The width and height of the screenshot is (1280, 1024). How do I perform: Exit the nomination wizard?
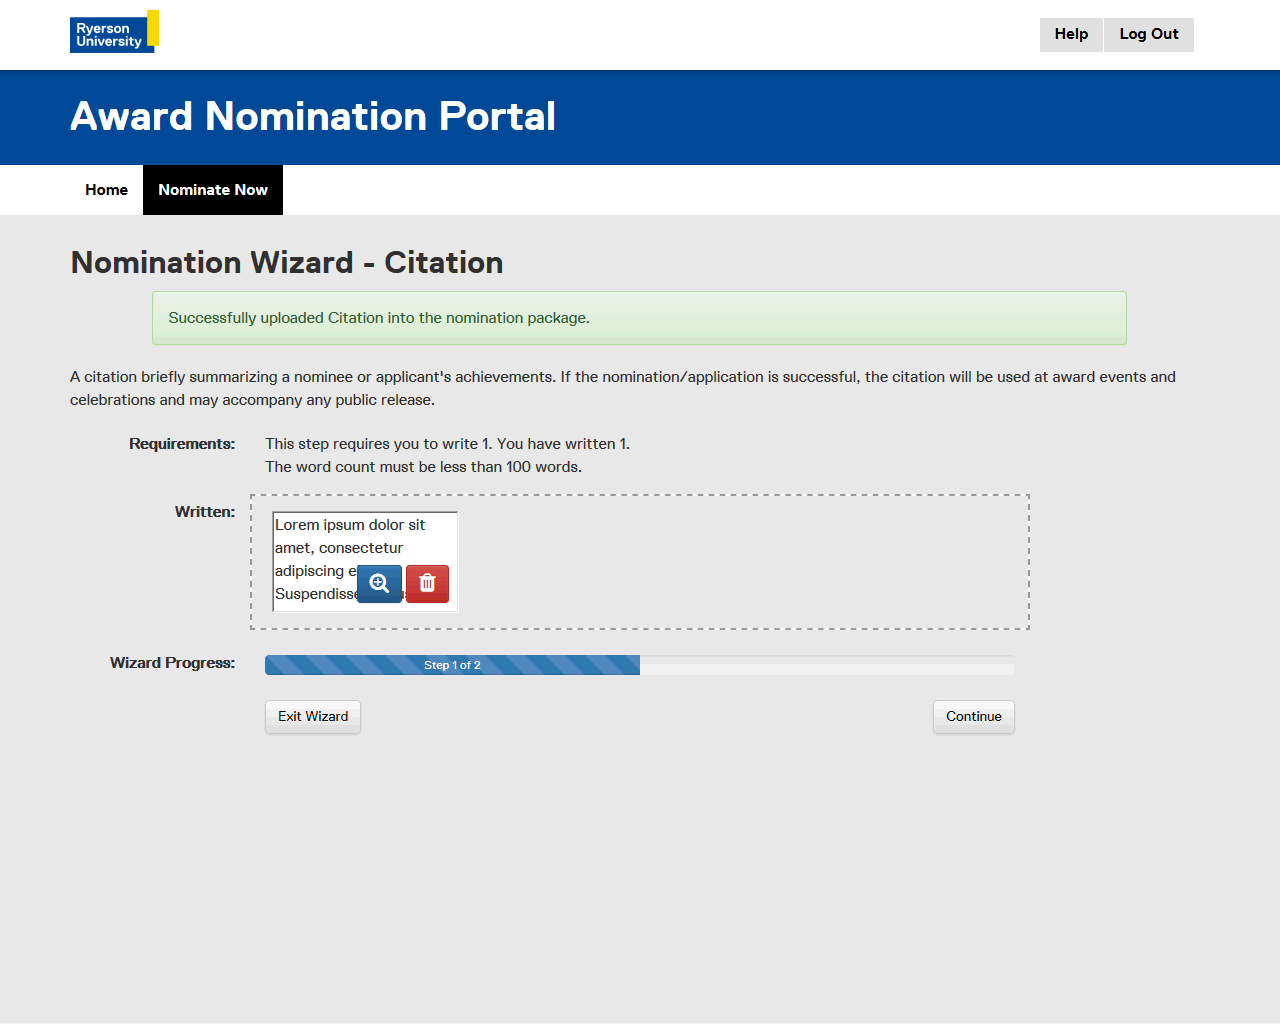[x=313, y=717]
